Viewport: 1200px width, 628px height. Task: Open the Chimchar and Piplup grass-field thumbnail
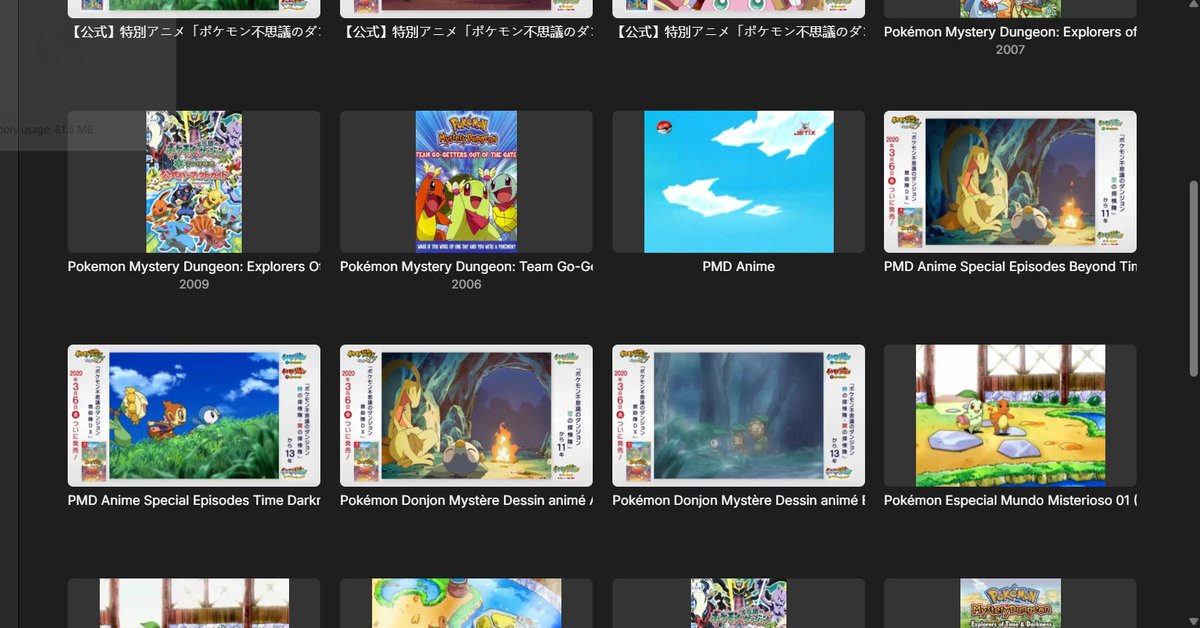194,416
